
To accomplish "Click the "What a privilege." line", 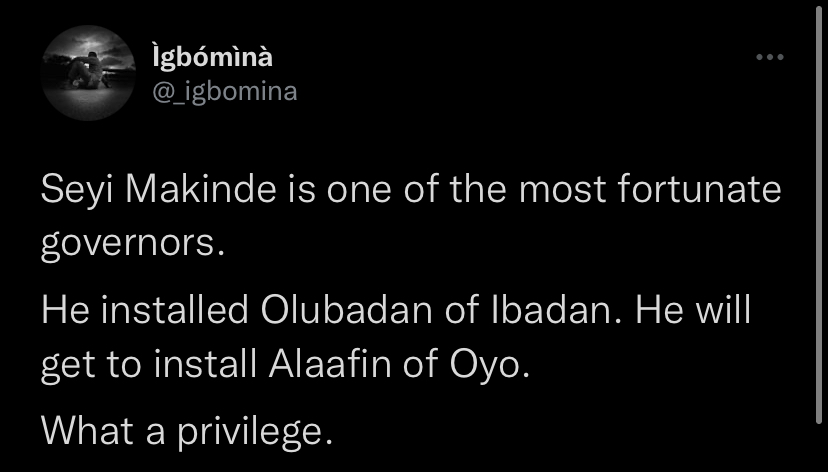I will tap(185, 431).
